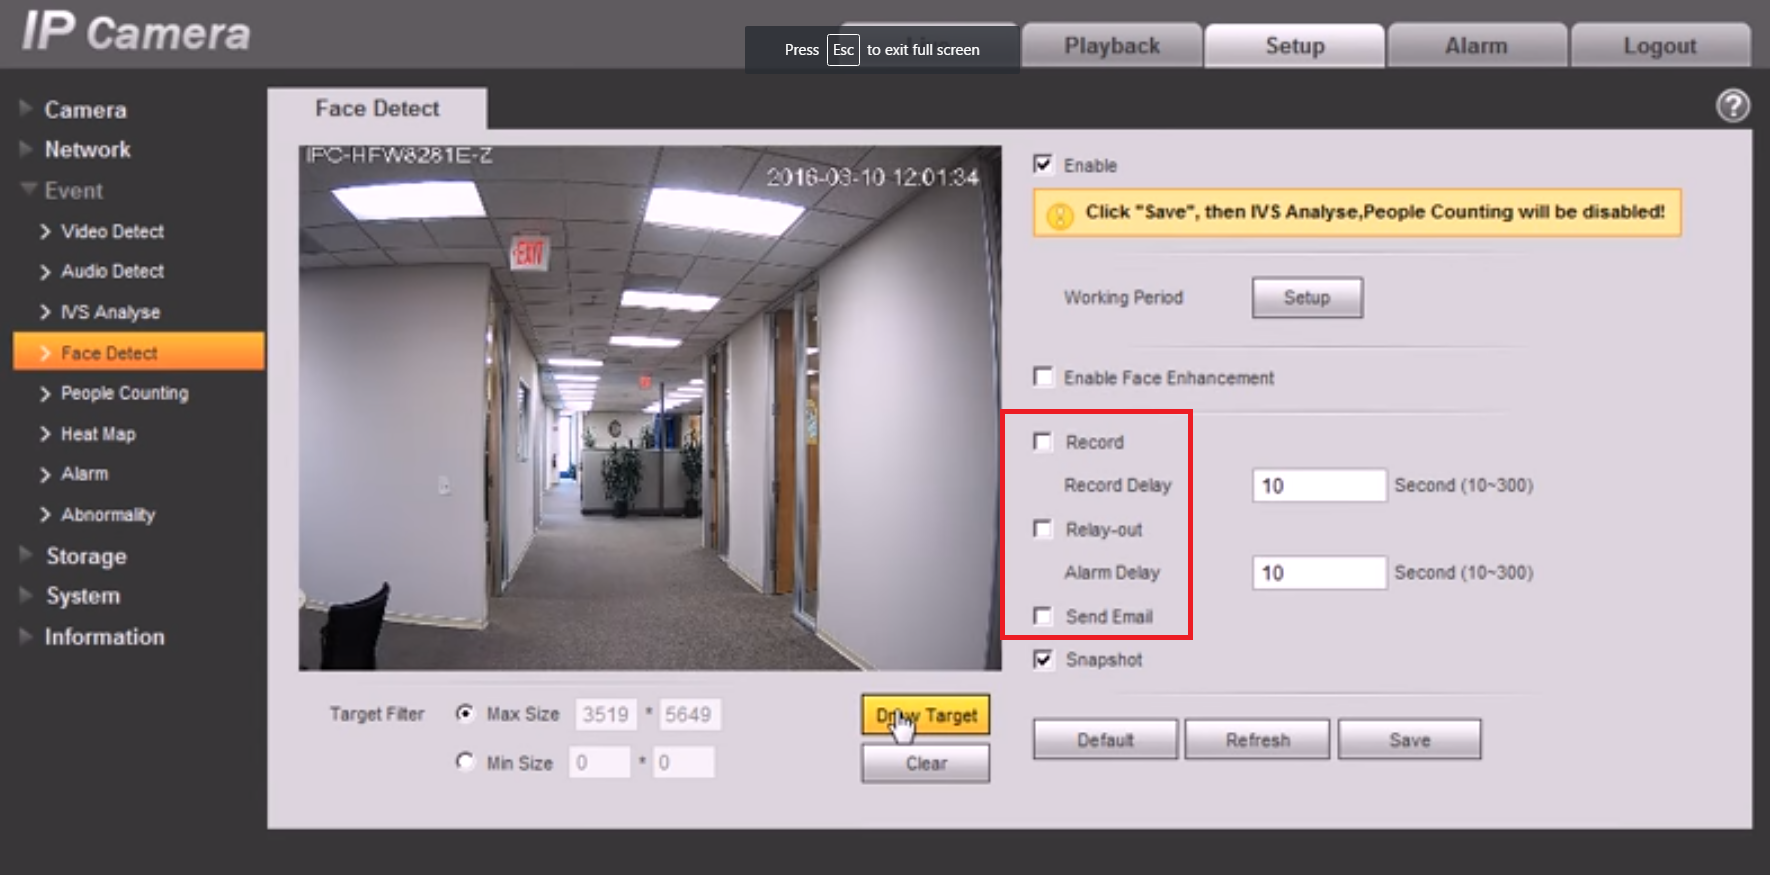
Task: Select the Face Detect page tab
Action: pyautogui.click(x=377, y=108)
